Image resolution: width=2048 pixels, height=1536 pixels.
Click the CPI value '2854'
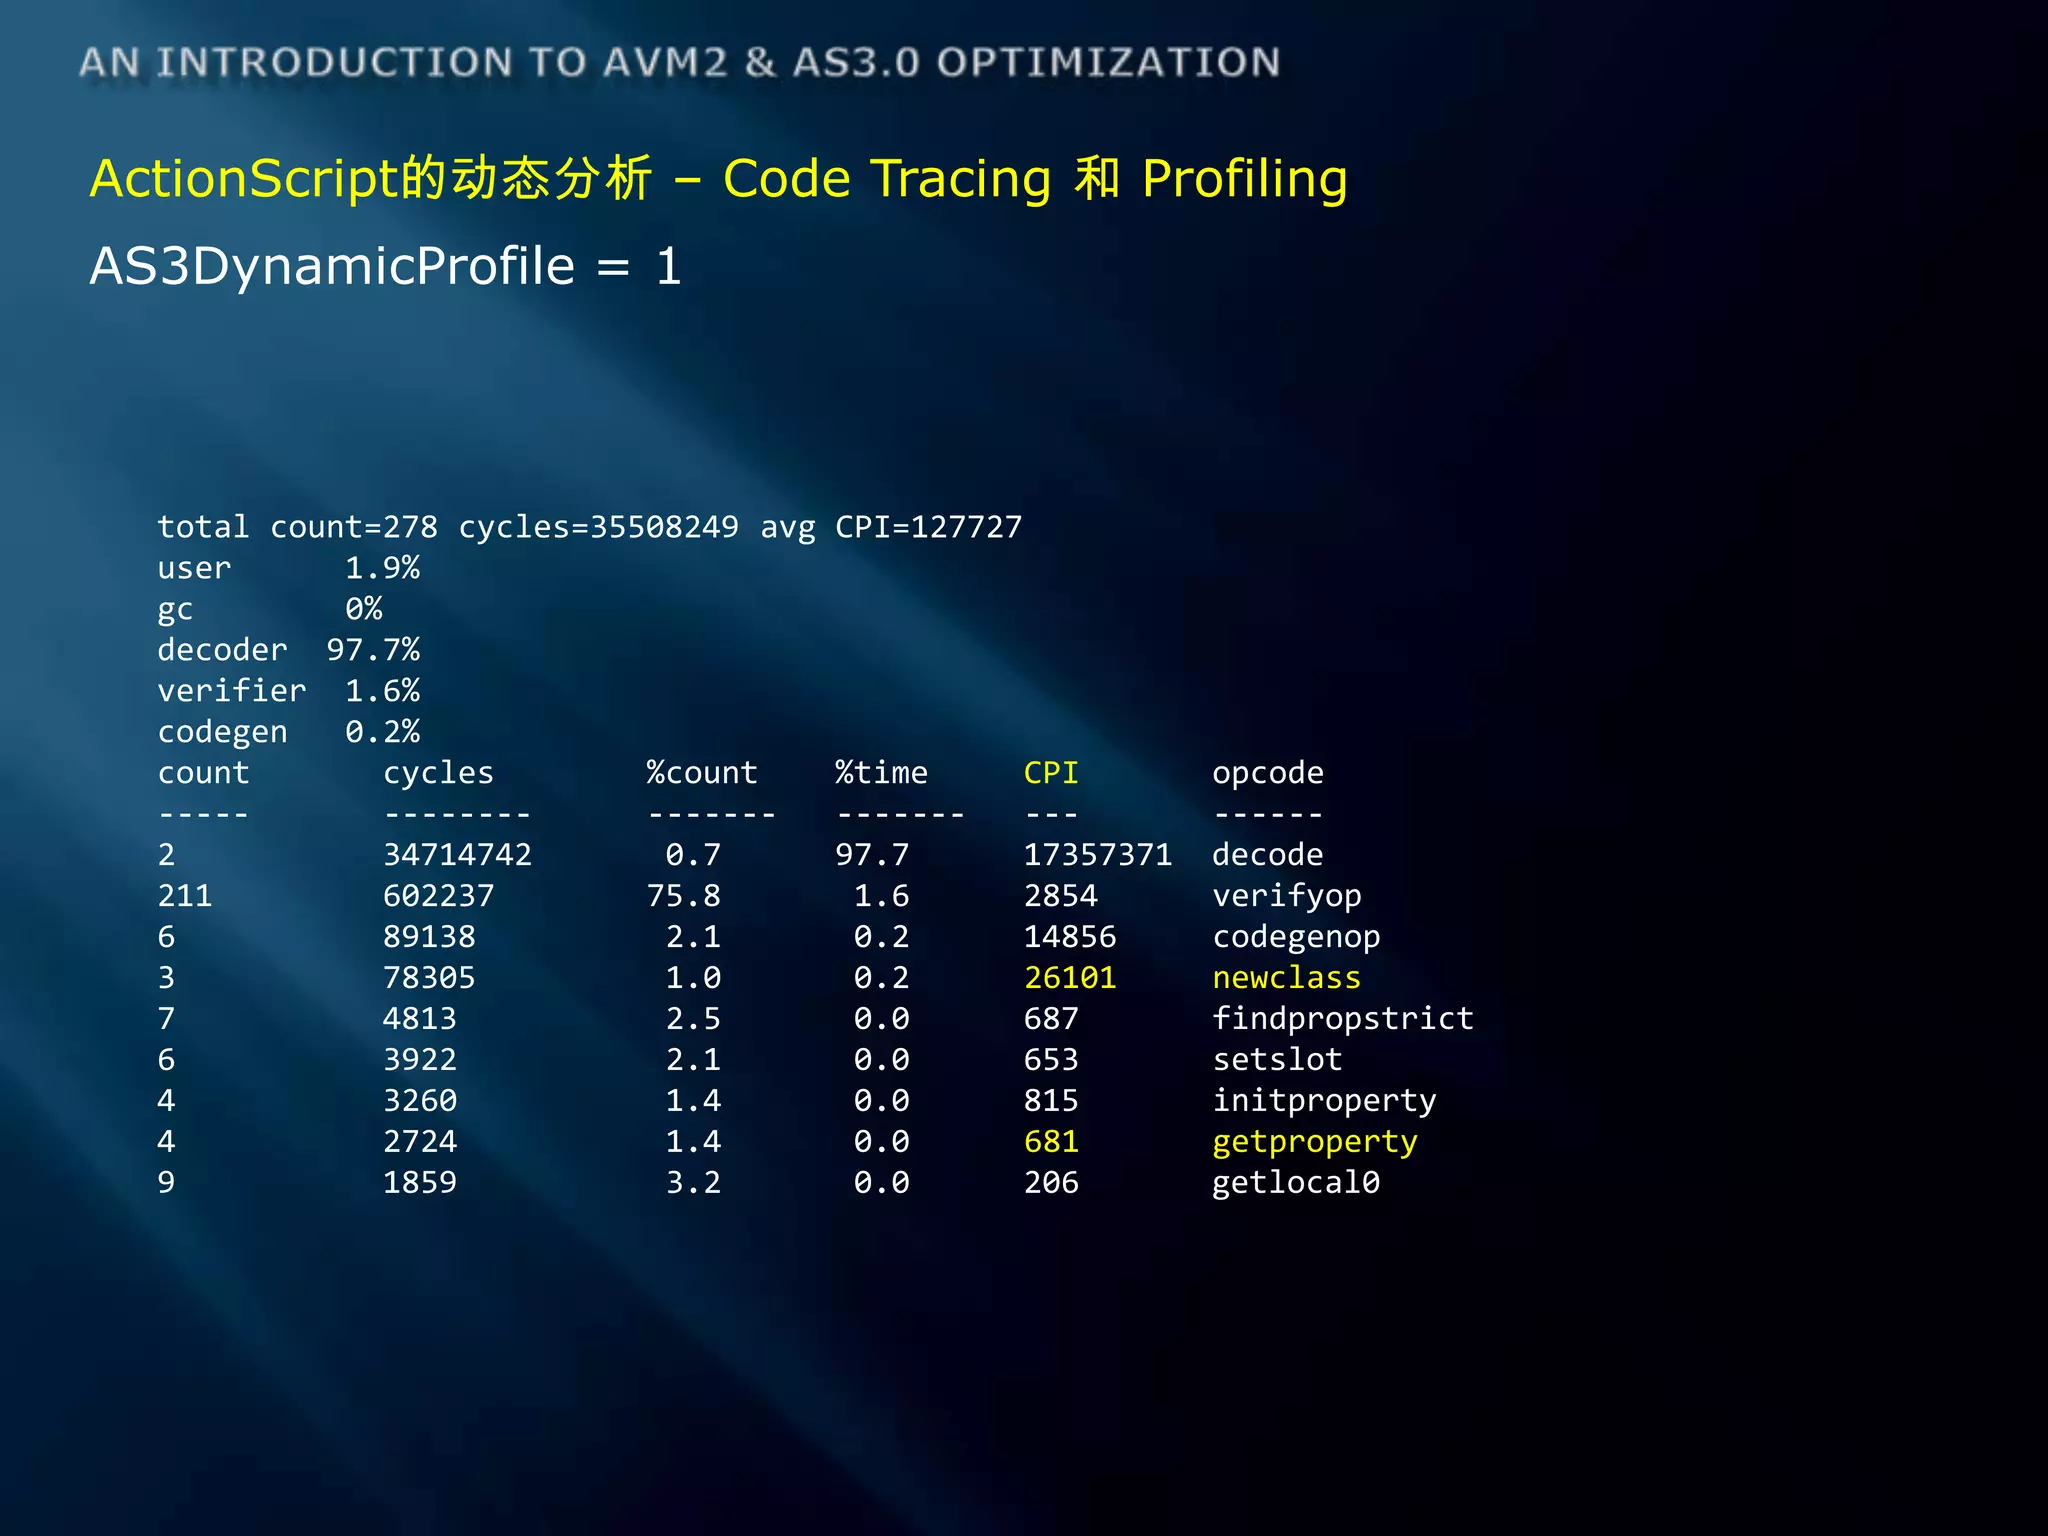coord(1061,896)
